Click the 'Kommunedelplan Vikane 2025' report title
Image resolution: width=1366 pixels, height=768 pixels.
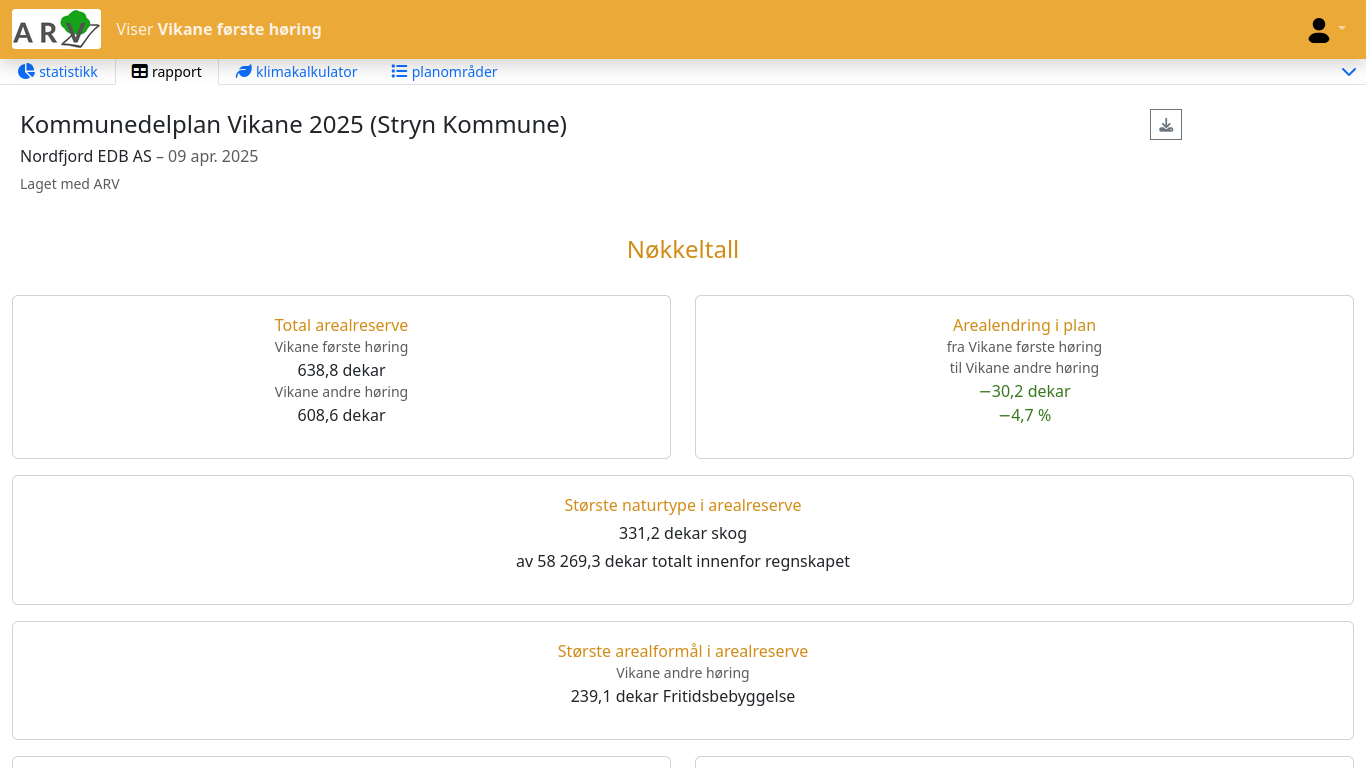point(293,125)
